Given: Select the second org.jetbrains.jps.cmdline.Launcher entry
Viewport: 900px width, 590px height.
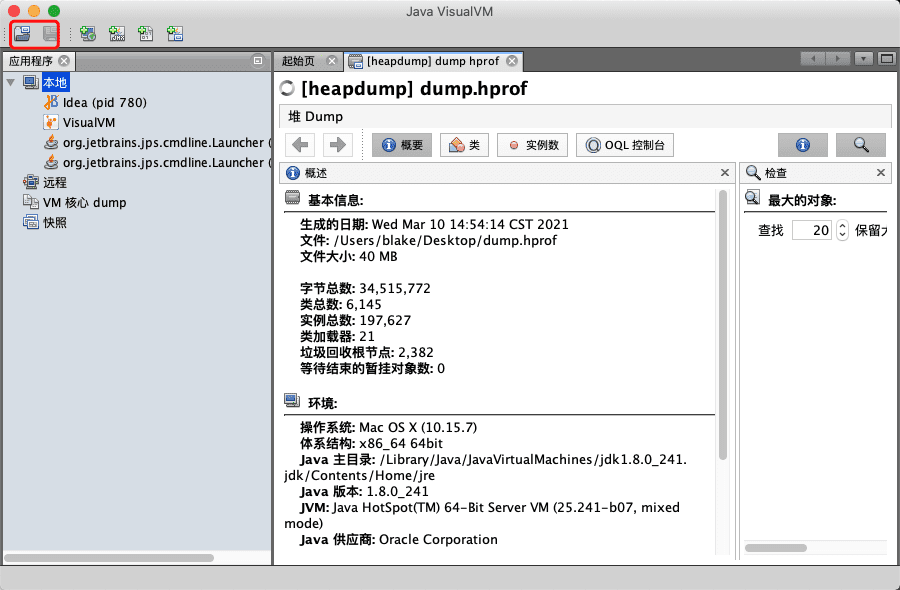Looking at the screenshot, I should (164, 163).
